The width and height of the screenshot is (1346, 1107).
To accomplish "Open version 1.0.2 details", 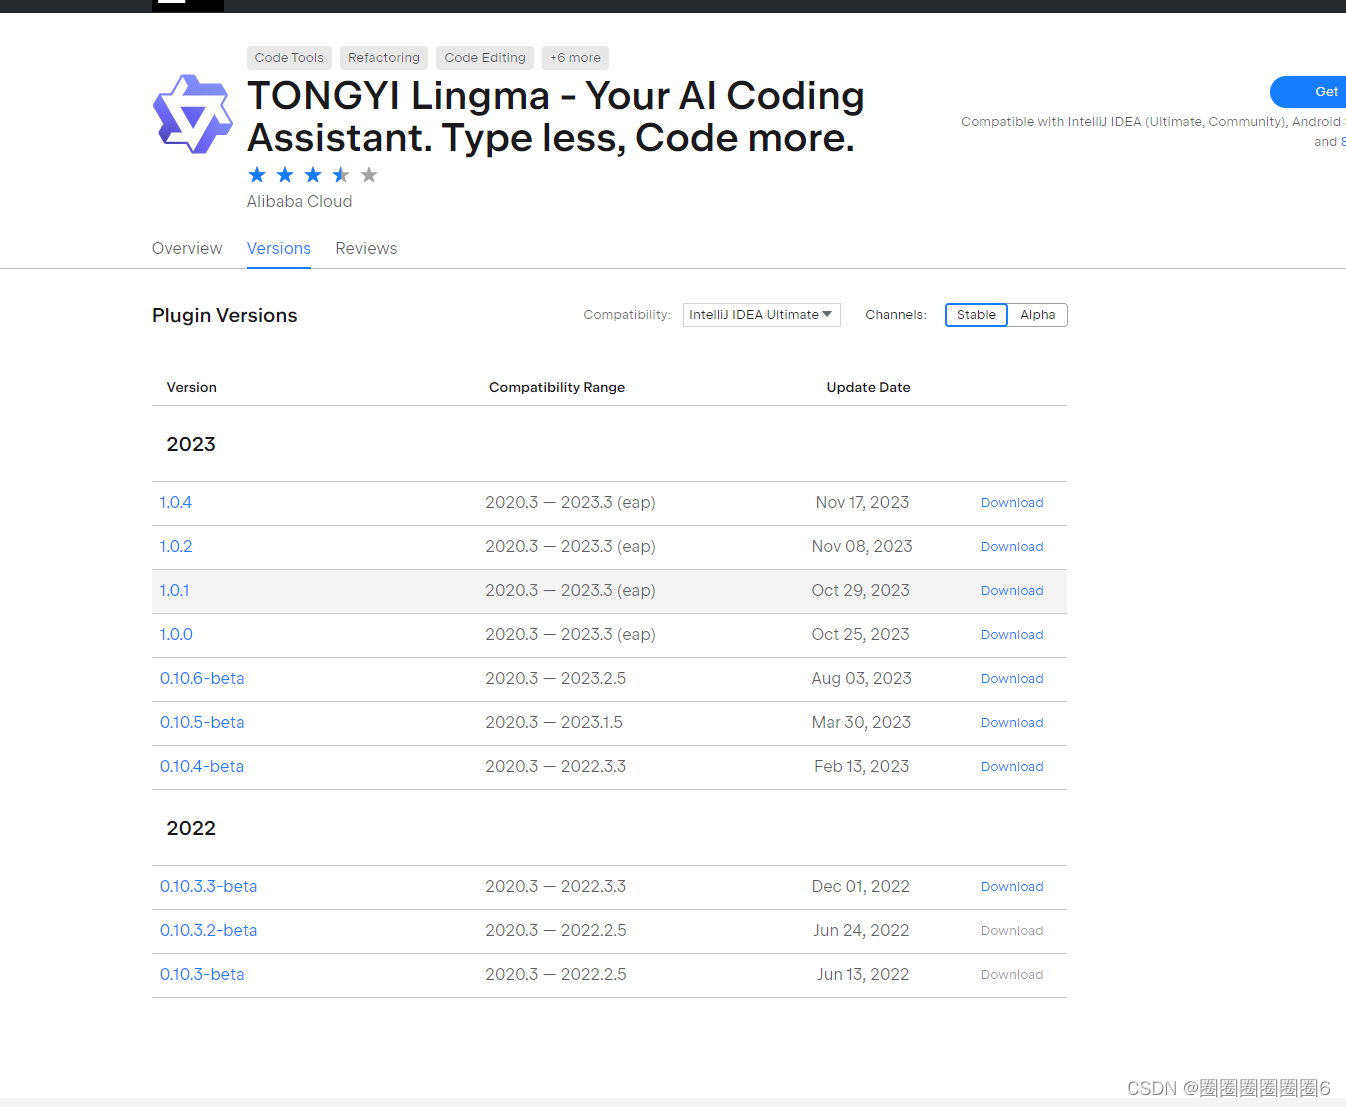I will (176, 547).
